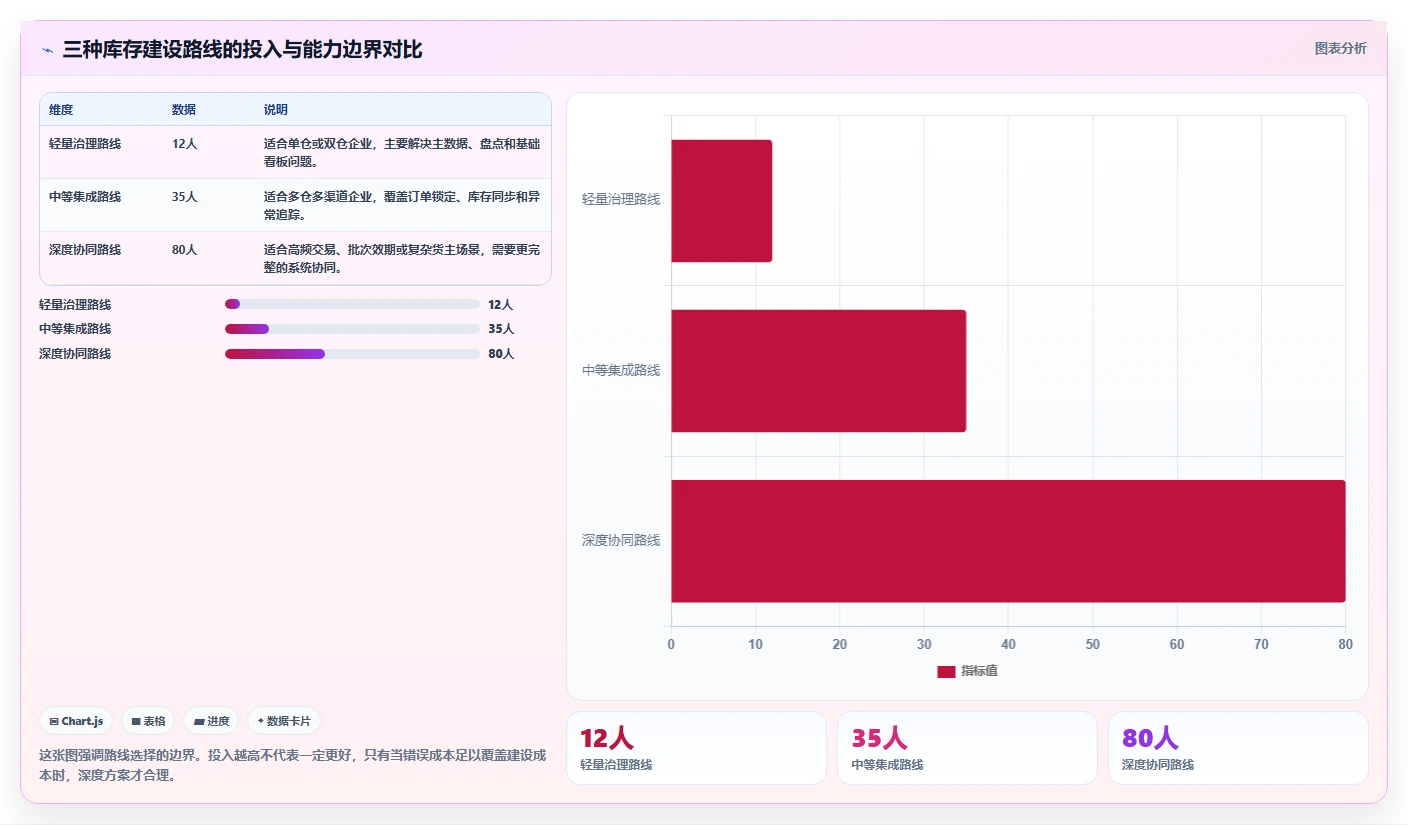Open the 12人 data card

coord(696,748)
